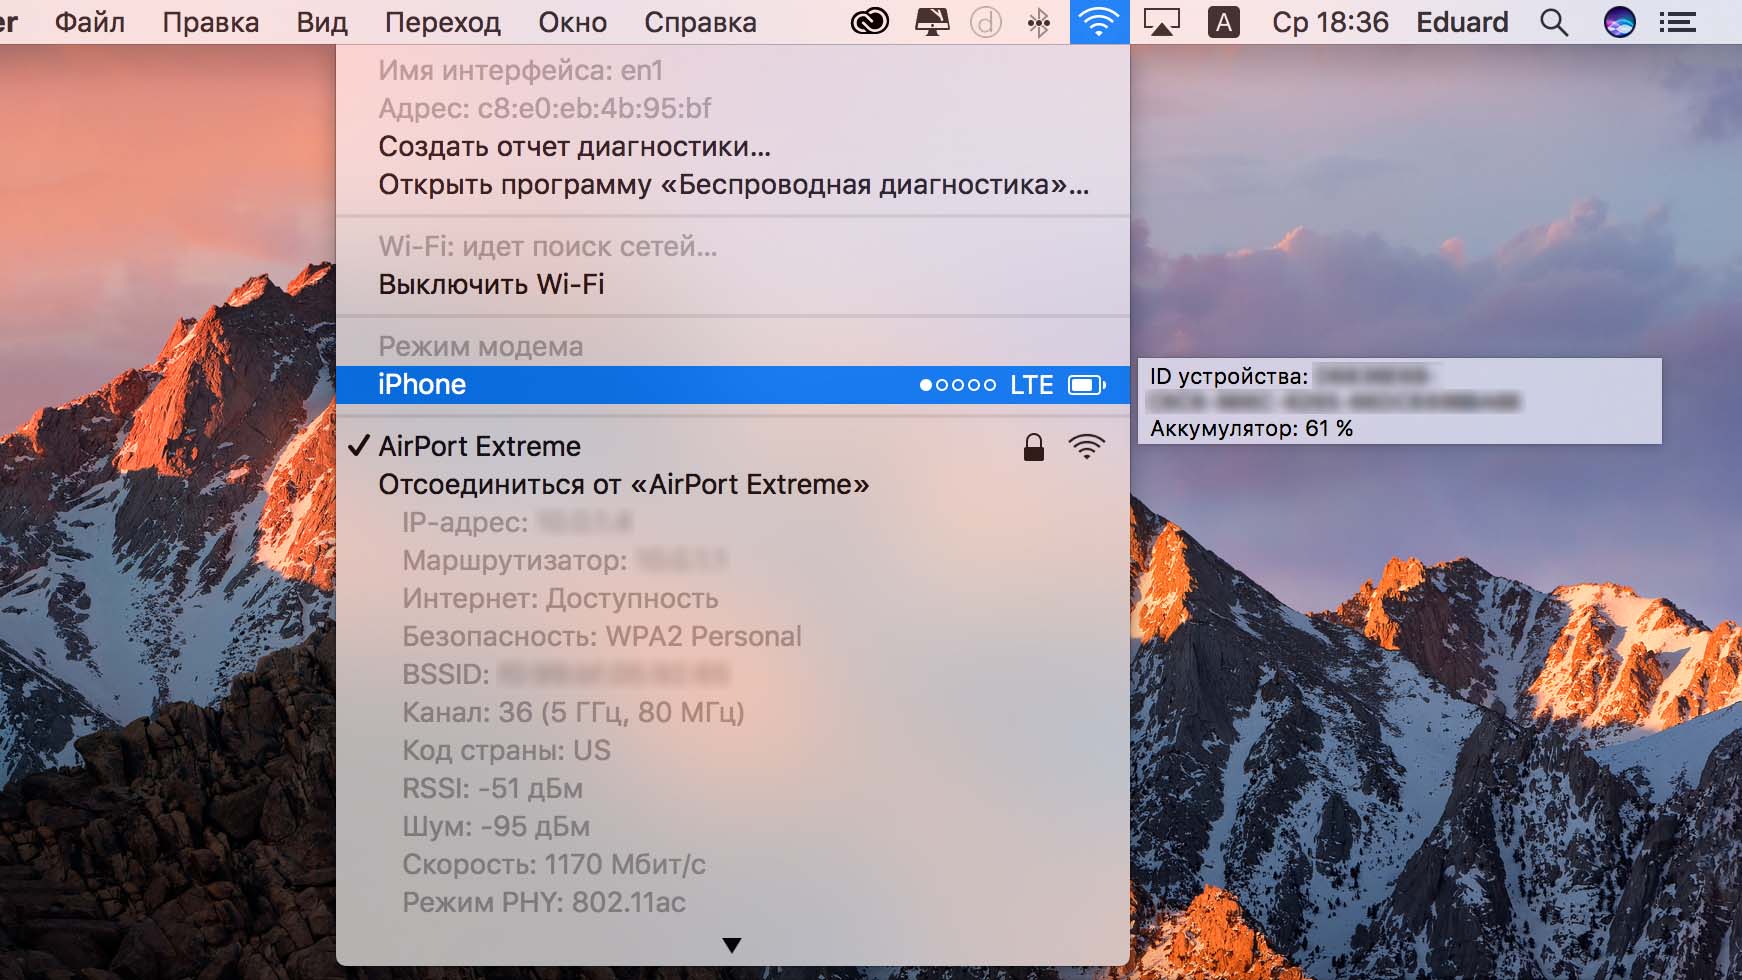Click the Канал: 36 line
Viewport: 1742px width, 980px height.
(x=573, y=713)
